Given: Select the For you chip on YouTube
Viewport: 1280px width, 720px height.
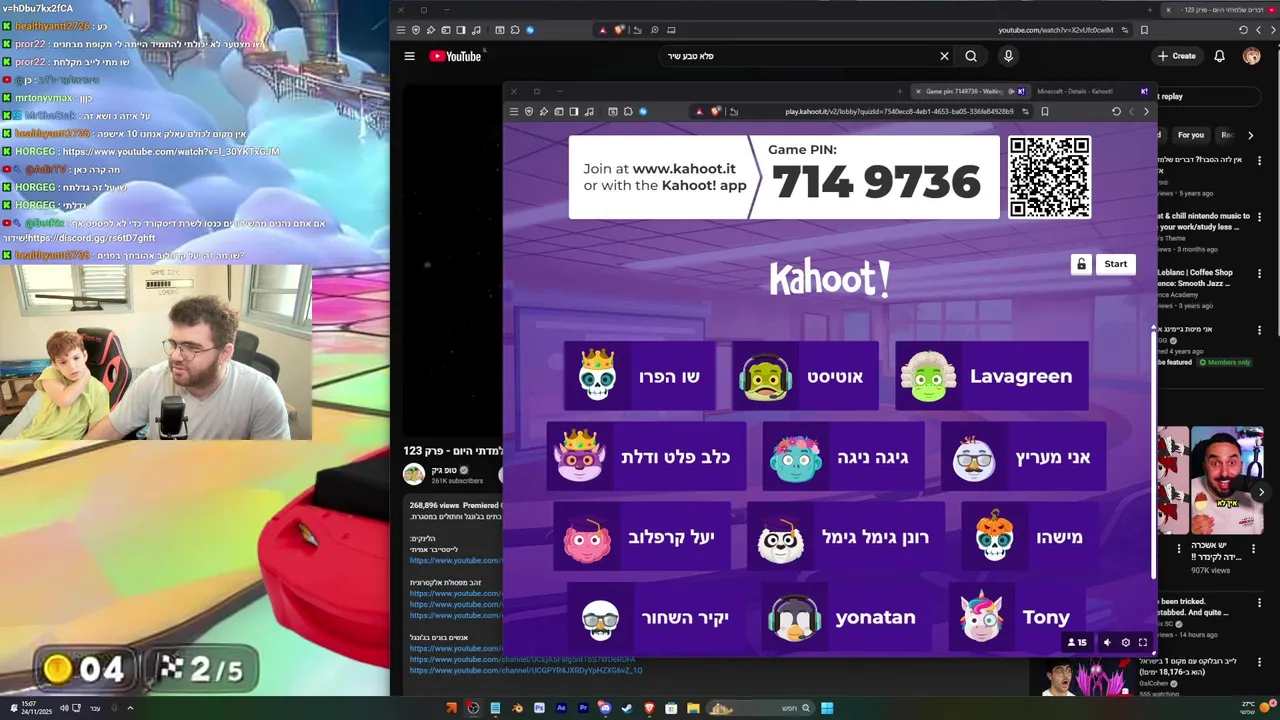Looking at the screenshot, I should [x=1190, y=135].
